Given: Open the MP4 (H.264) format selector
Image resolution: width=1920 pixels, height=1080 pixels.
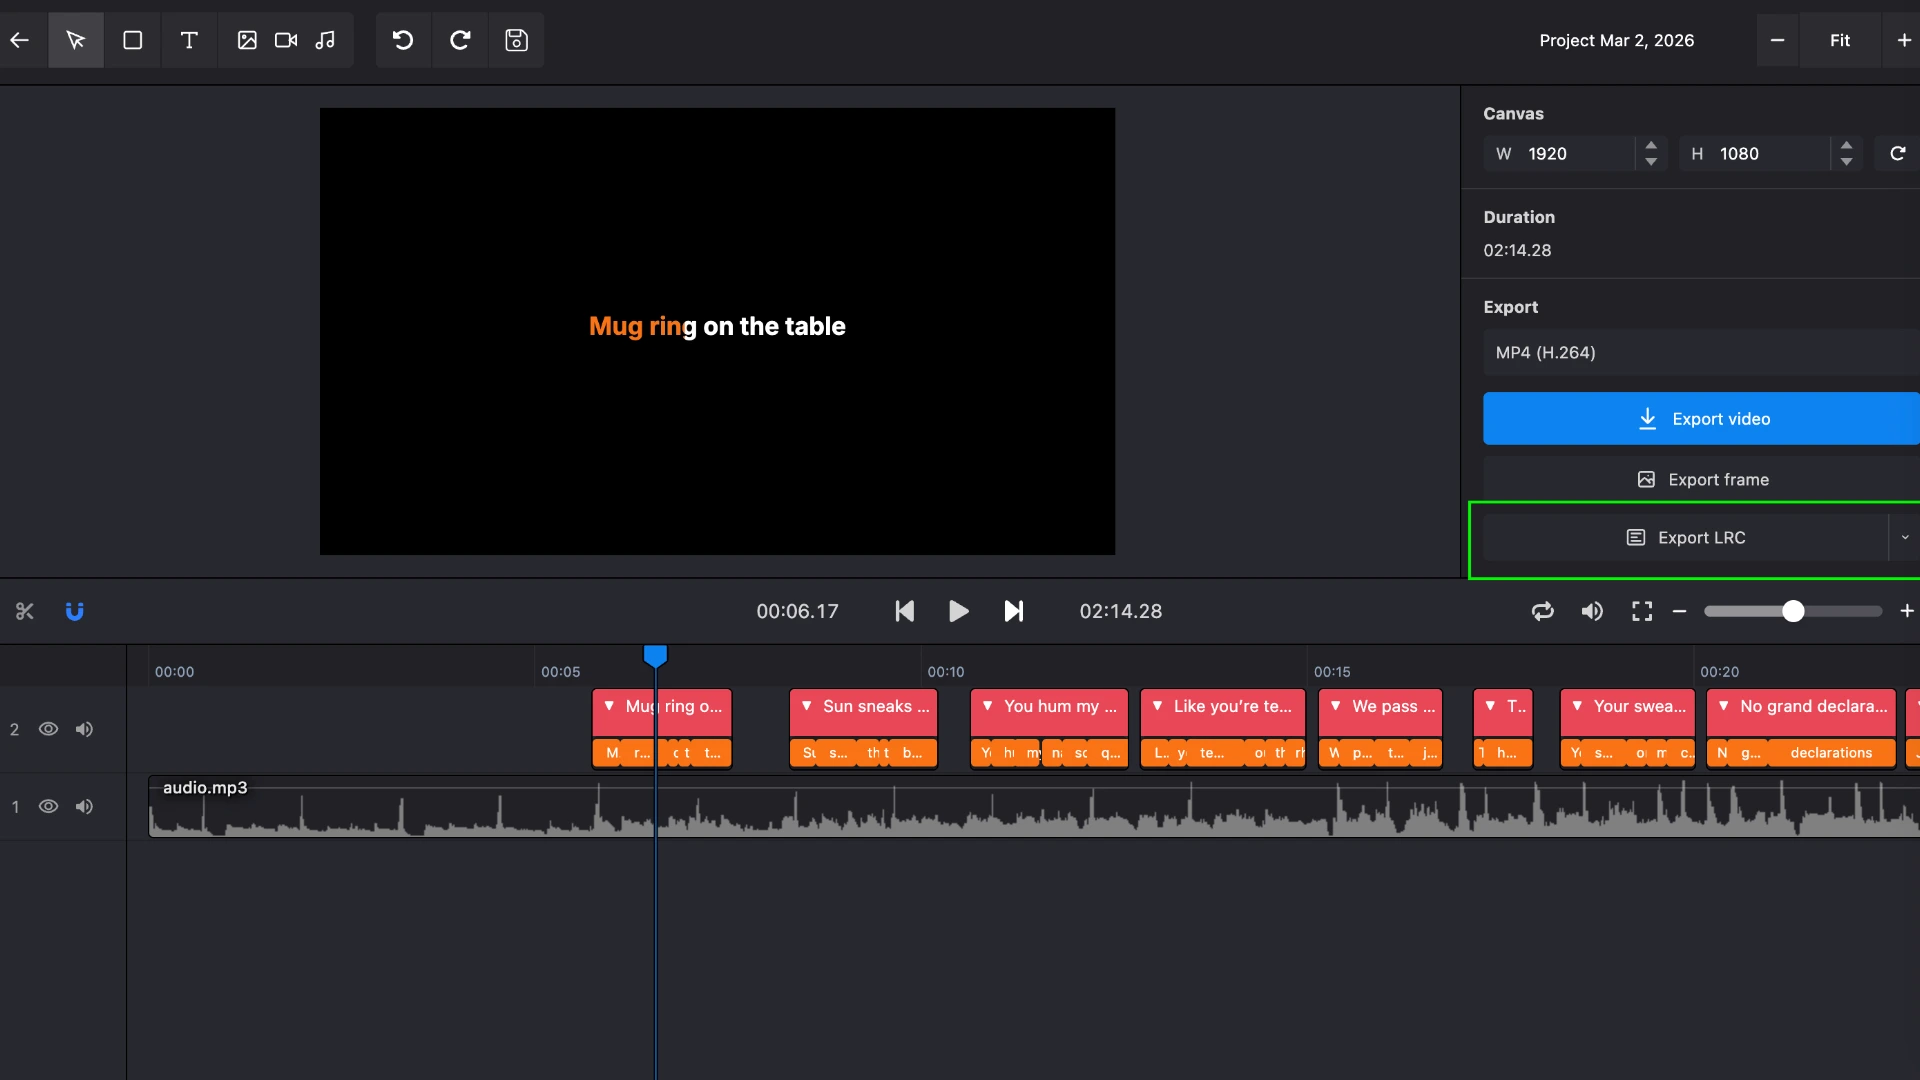Looking at the screenshot, I should pos(1698,352).
